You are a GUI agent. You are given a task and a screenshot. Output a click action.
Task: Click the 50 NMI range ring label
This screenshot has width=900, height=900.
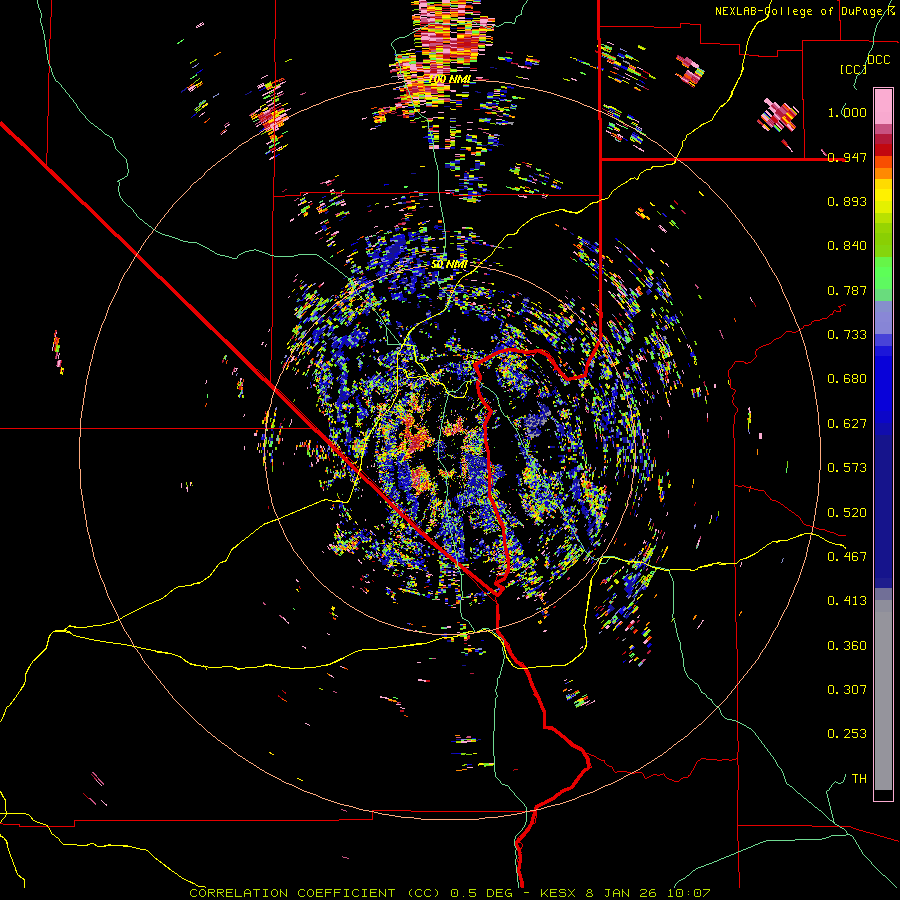coord(449,264)
